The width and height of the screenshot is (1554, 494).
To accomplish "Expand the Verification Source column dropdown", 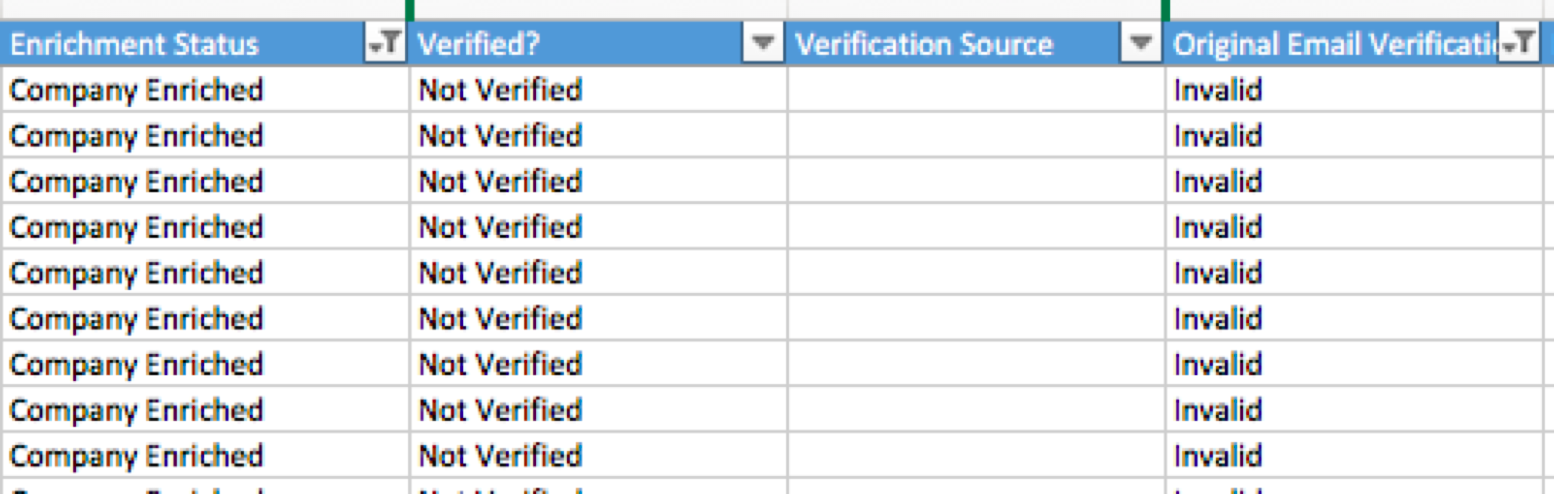I will point(1141,43).
